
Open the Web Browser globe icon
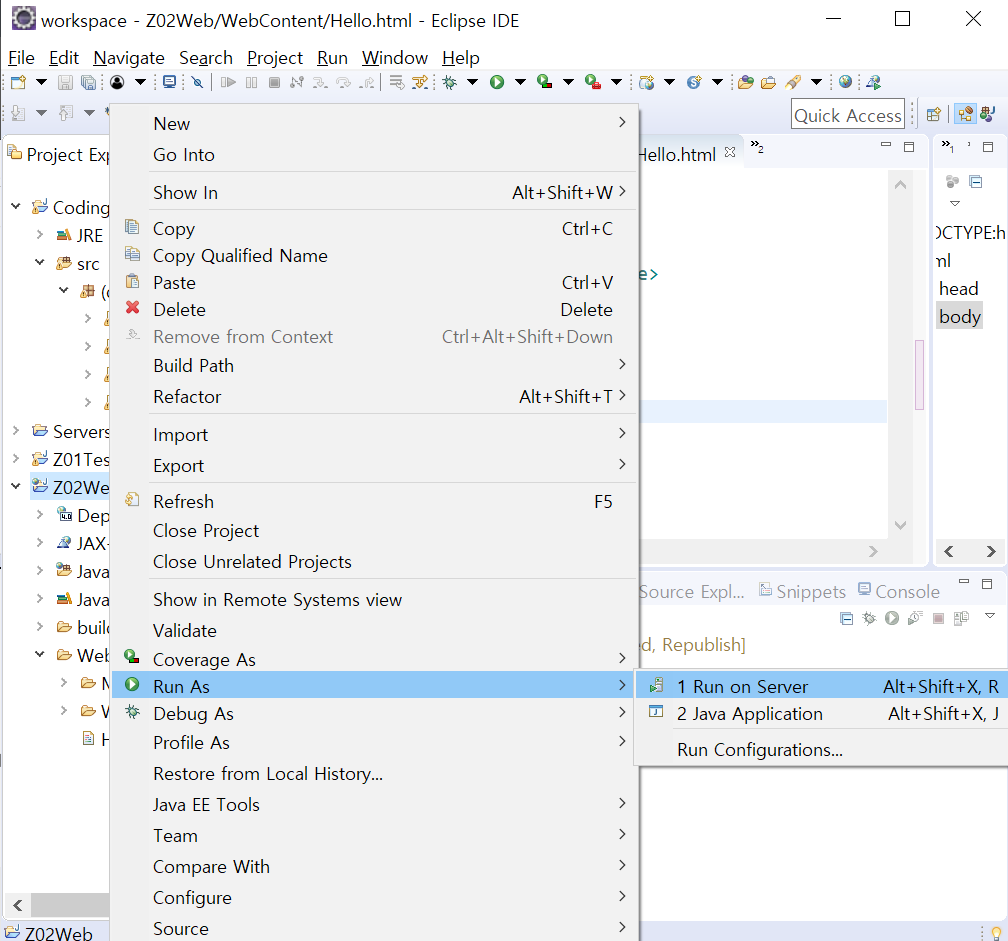(845, 82)
